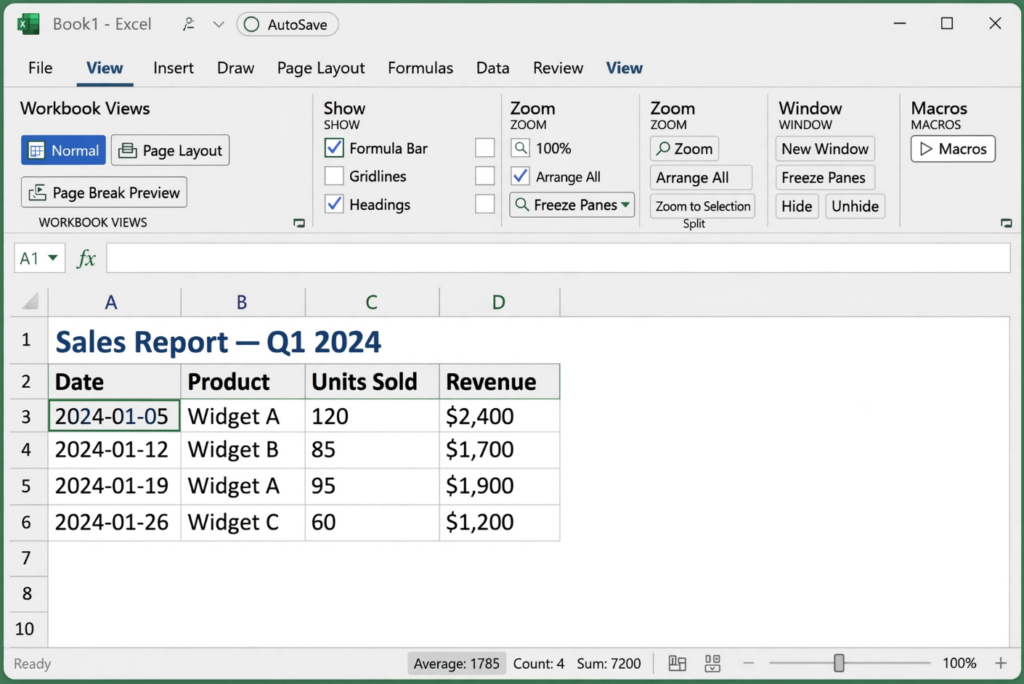
Task: Tick the unlabeled checkbox right of Gridlines
Action: 485,176
